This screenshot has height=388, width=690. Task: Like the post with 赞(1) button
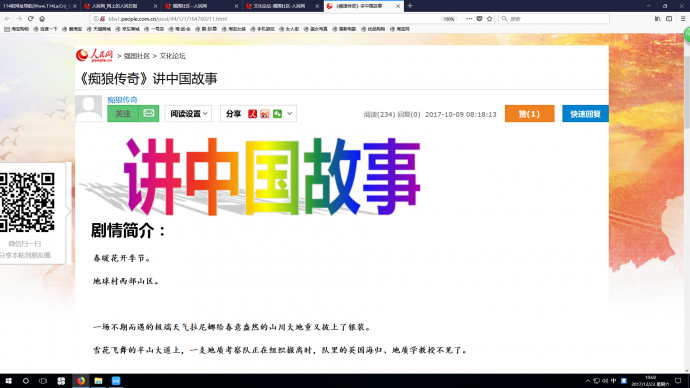(x=529, y=113)
